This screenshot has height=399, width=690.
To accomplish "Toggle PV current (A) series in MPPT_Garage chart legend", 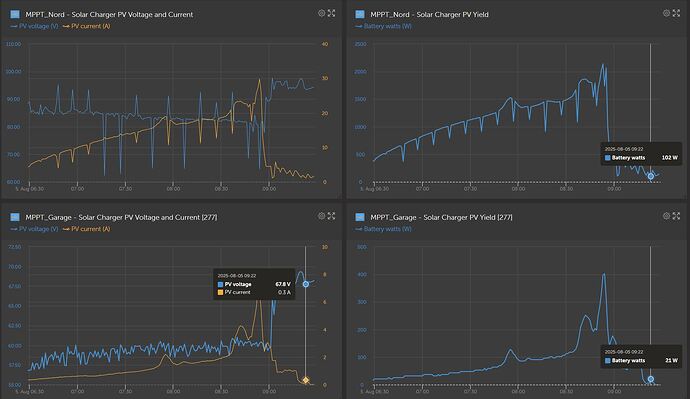I will pyautogui.click(x=87, y=229).
